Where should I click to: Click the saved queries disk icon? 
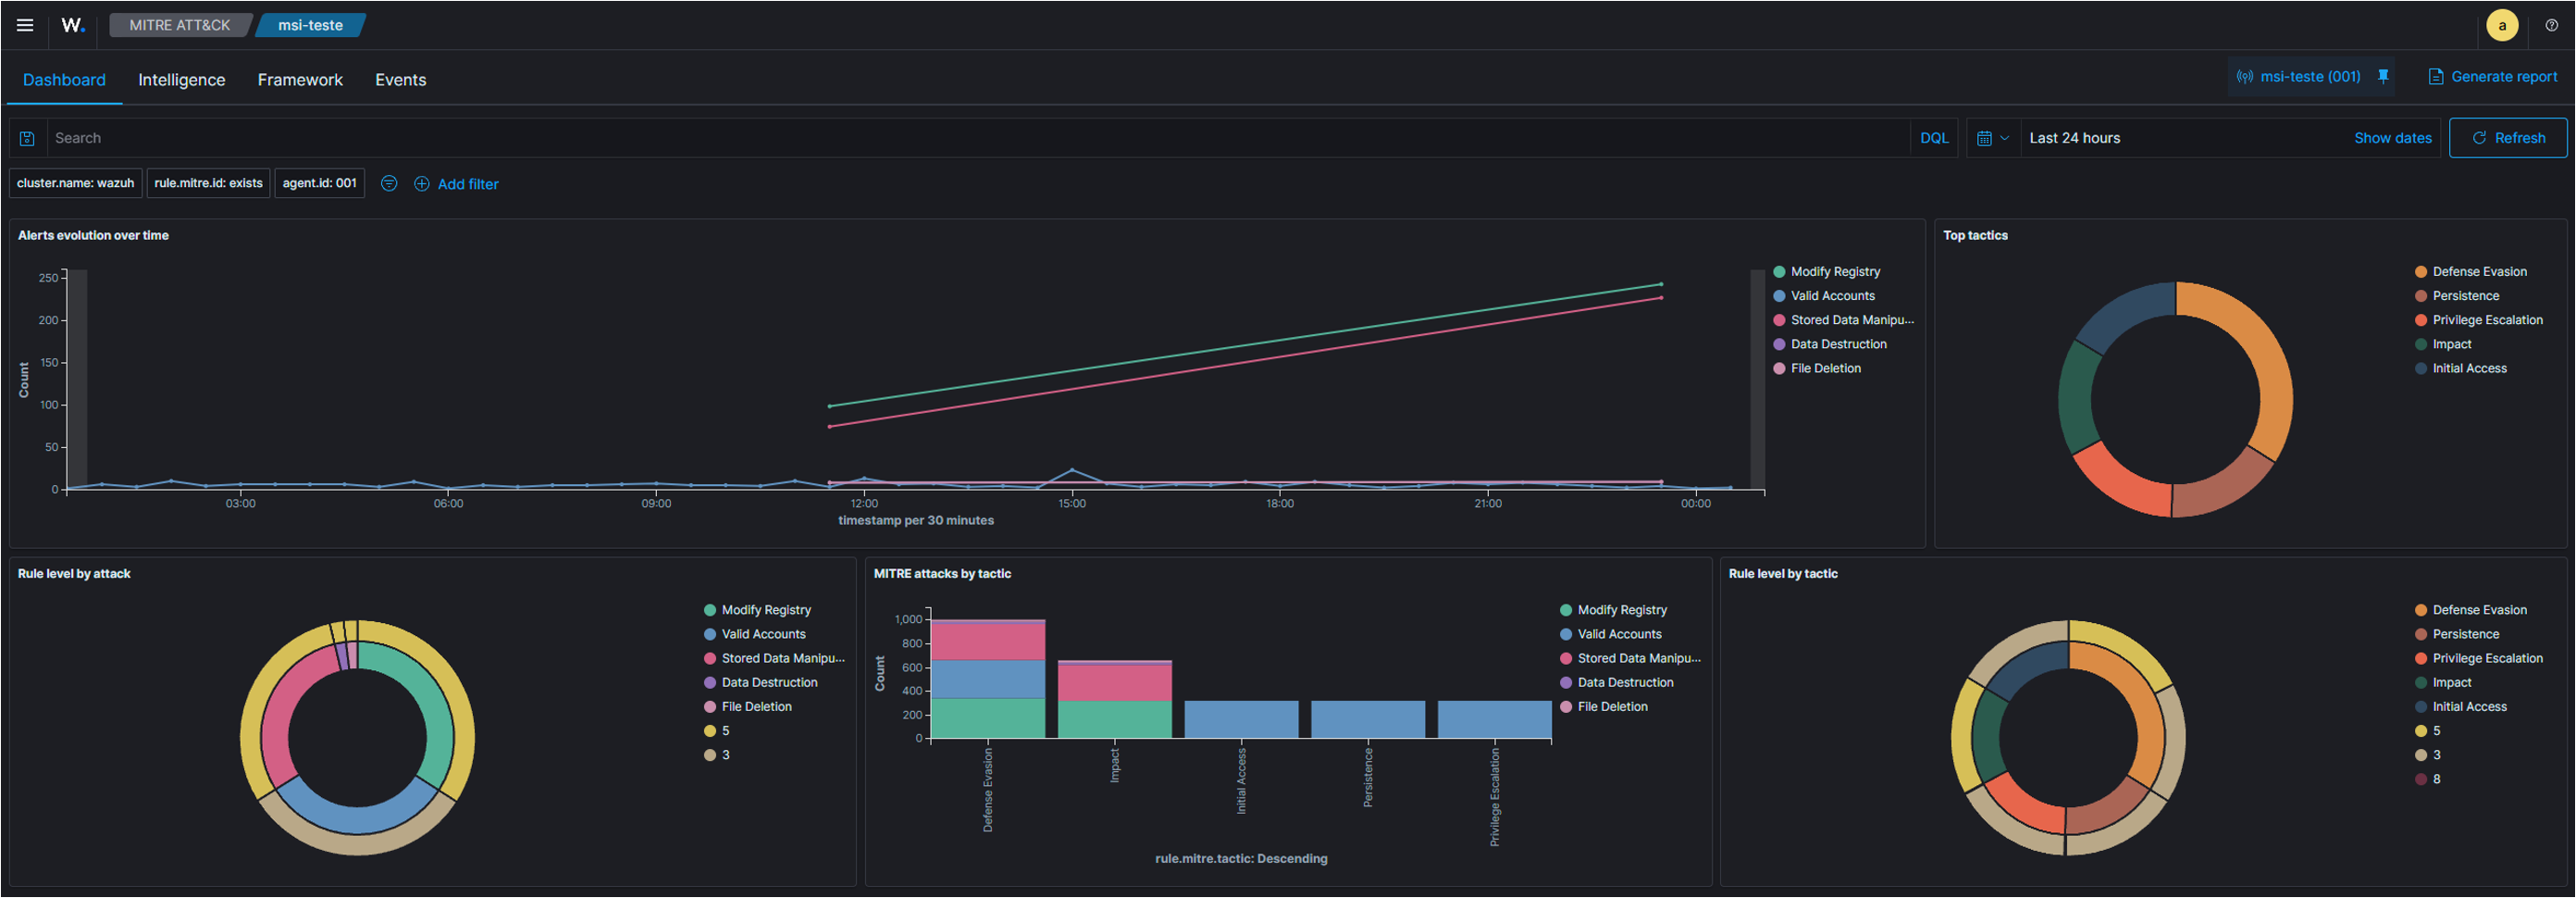tap(28, 138)
